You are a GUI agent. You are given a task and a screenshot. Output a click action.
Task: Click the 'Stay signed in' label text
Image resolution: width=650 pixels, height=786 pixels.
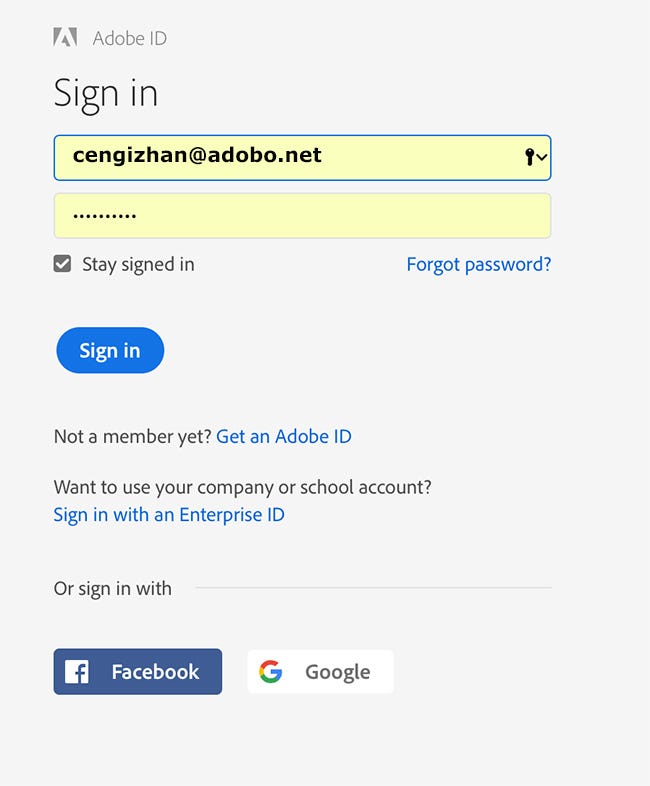[138, 264]
